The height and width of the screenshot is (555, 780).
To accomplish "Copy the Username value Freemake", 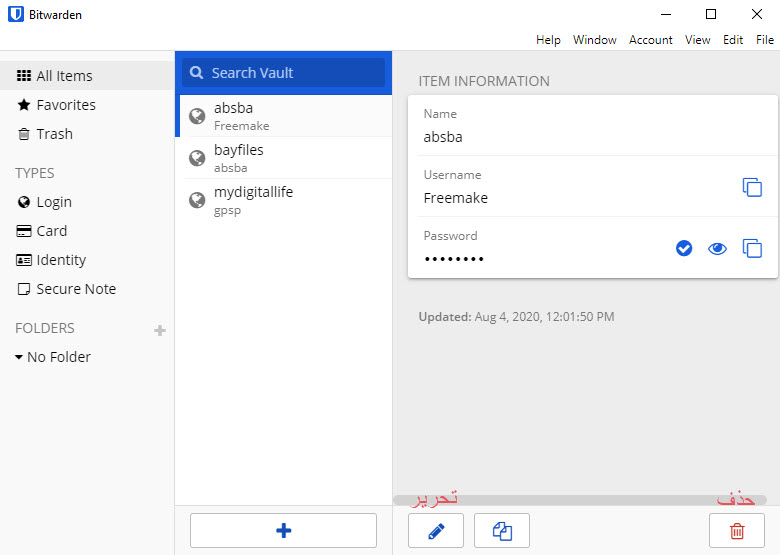I will point(752,187).
